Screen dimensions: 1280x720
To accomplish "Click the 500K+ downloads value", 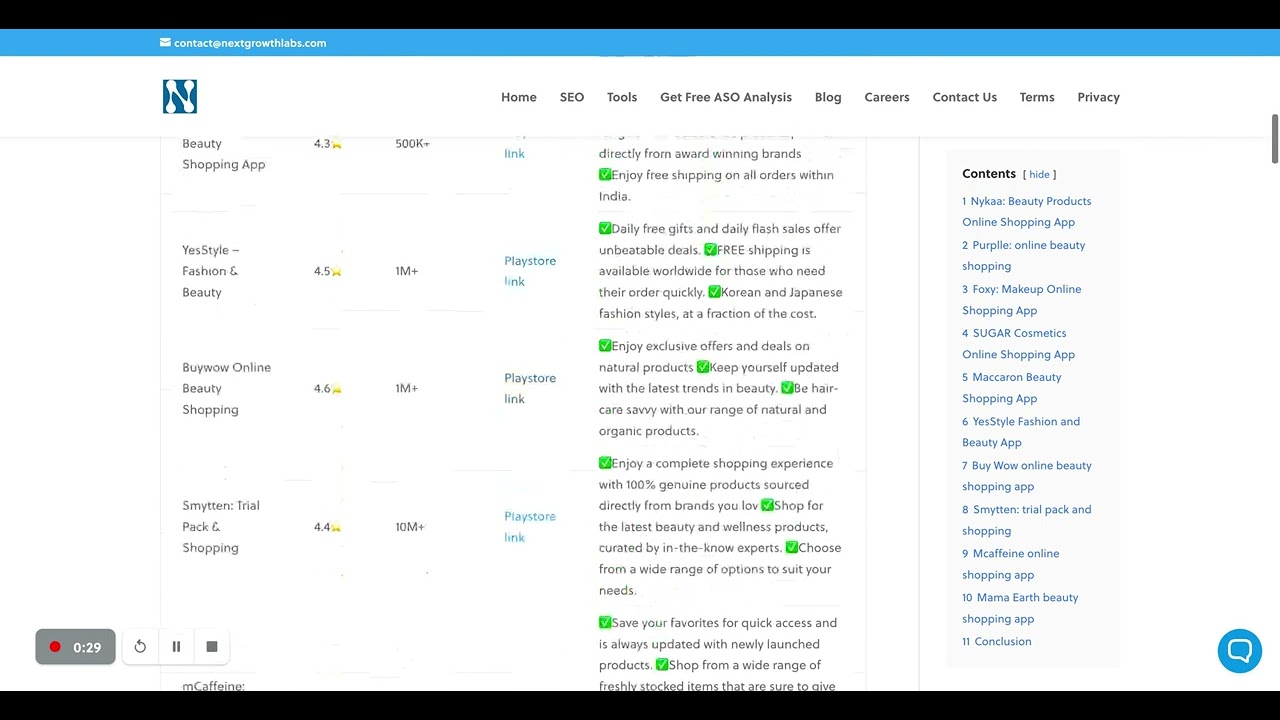I will click(x=412, y=144).
